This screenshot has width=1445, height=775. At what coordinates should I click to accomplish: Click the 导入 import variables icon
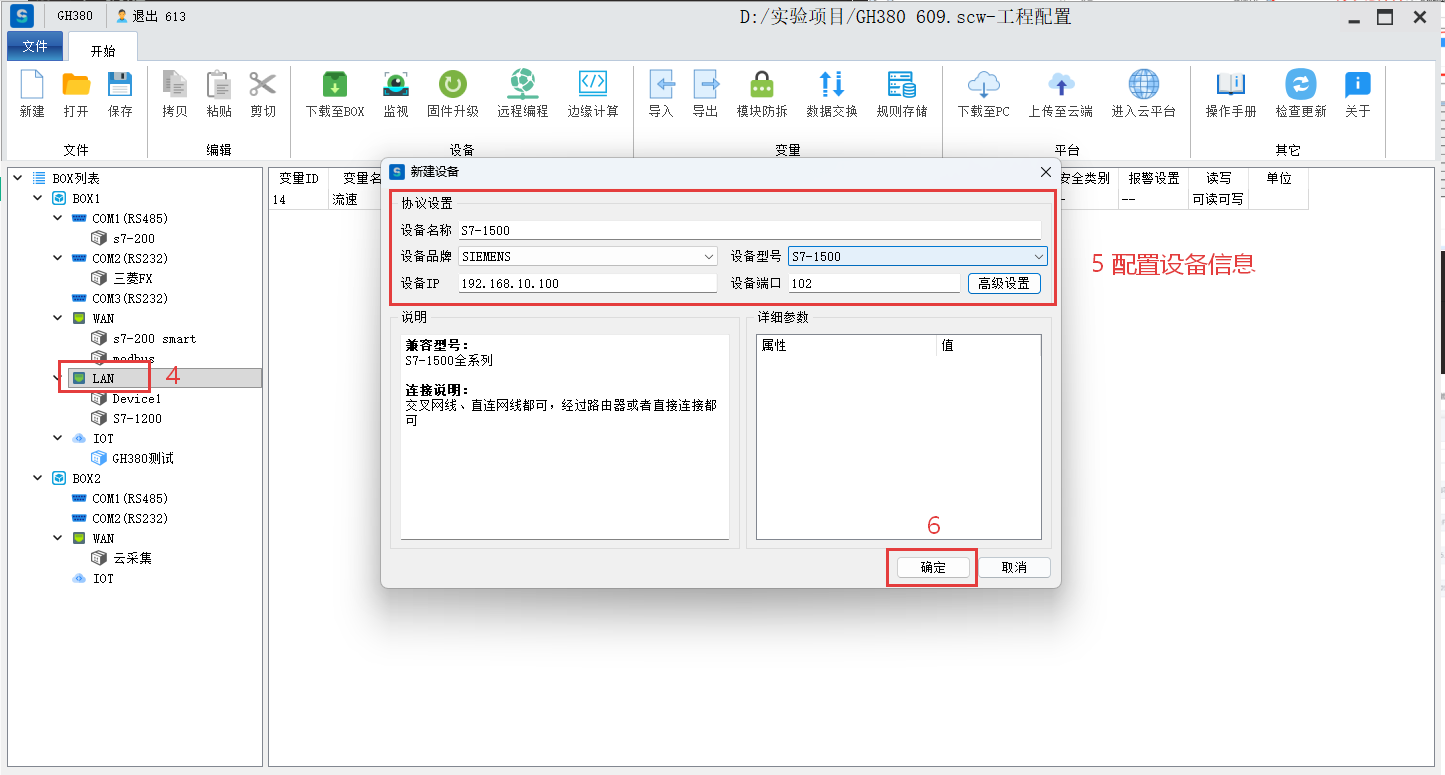[661, 86]
